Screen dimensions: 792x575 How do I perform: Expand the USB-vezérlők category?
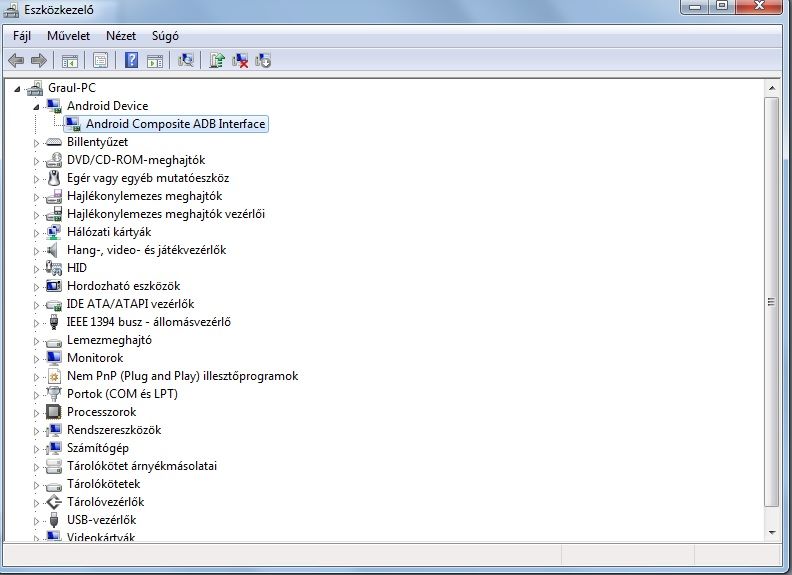point(36,521)
